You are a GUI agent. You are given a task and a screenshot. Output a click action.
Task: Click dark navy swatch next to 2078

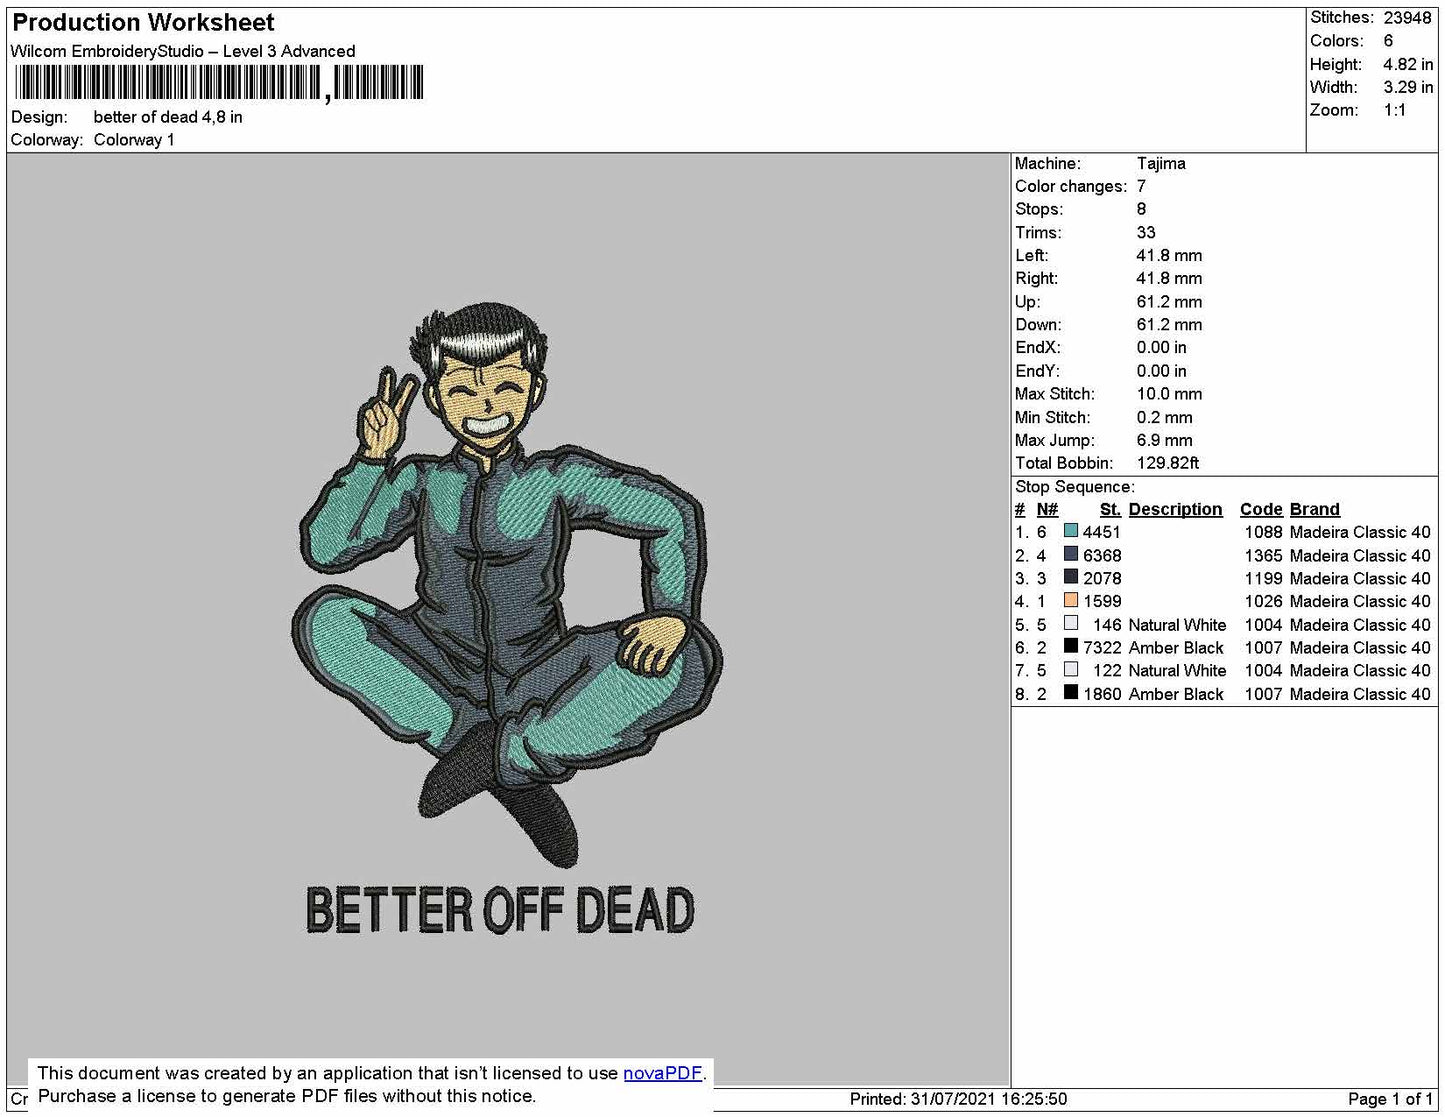point(1071,577)
